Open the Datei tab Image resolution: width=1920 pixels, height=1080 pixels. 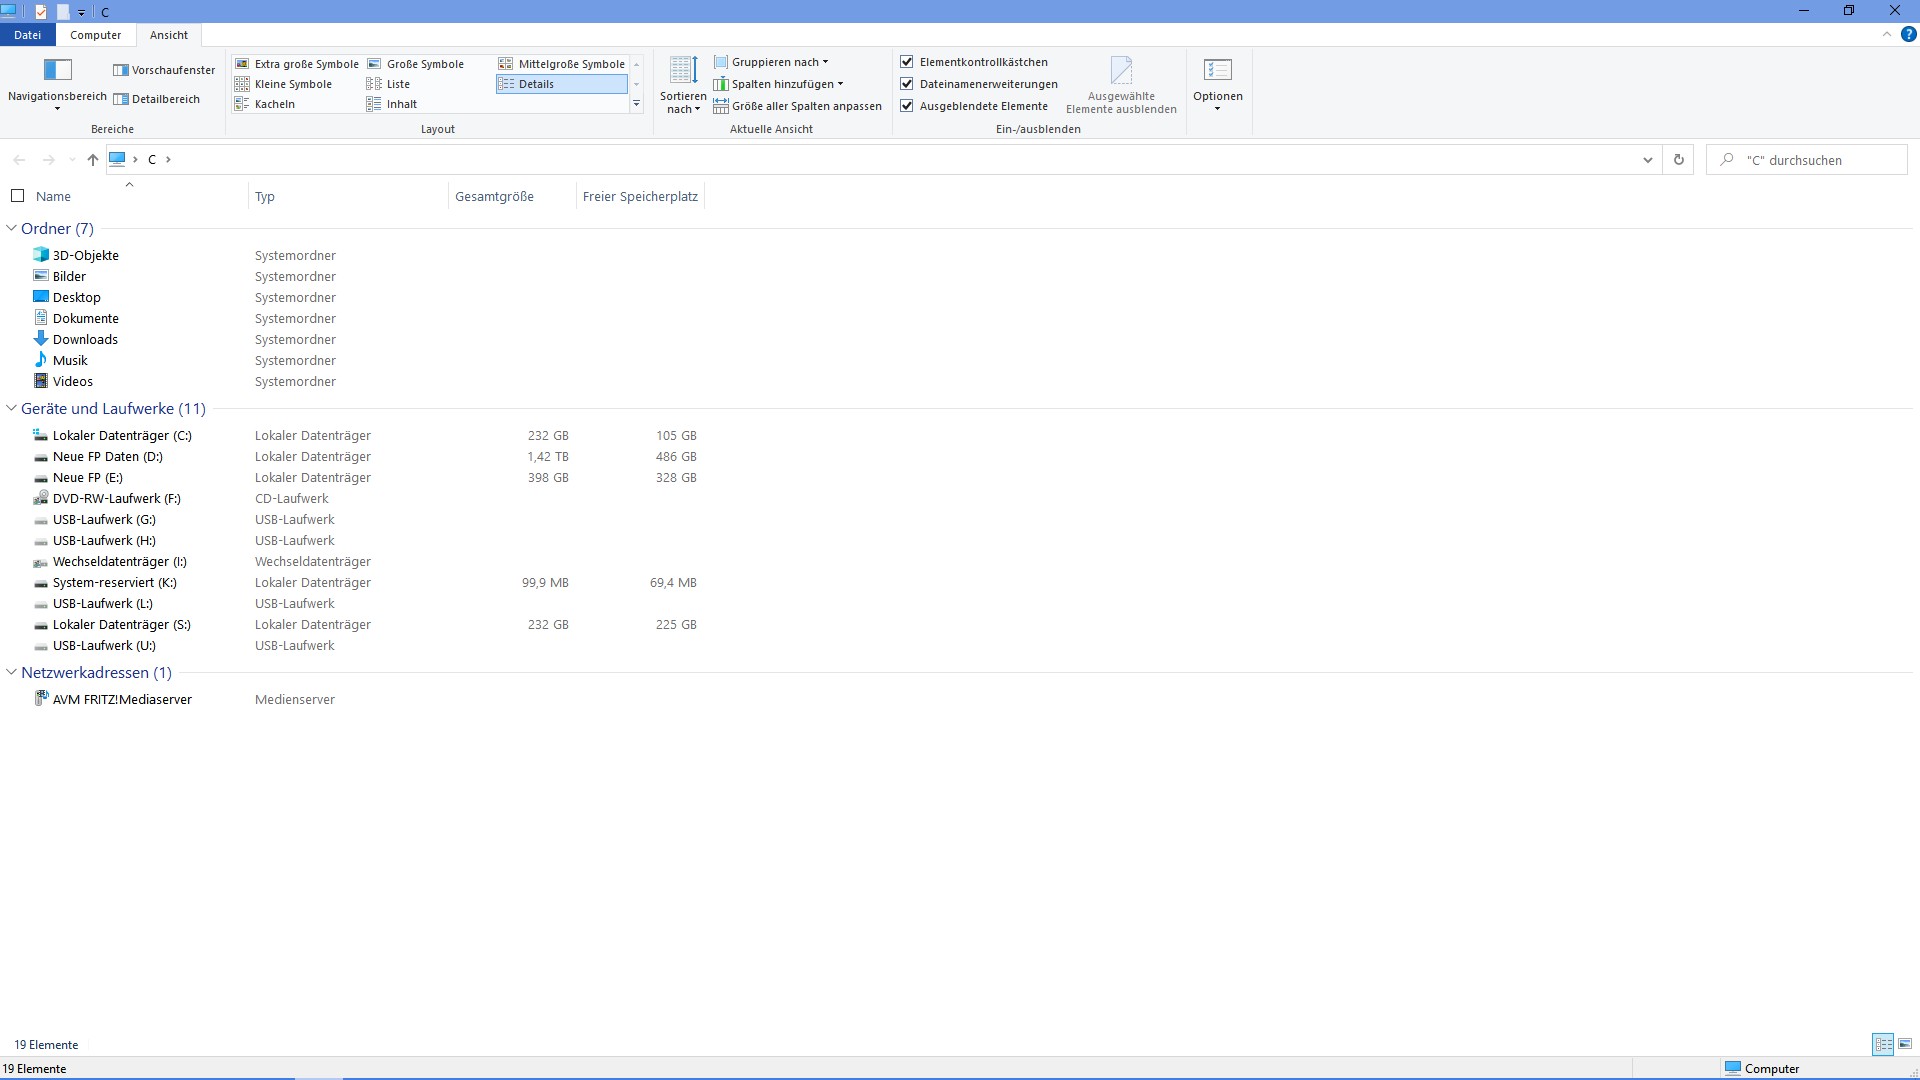tap(27, 35)
